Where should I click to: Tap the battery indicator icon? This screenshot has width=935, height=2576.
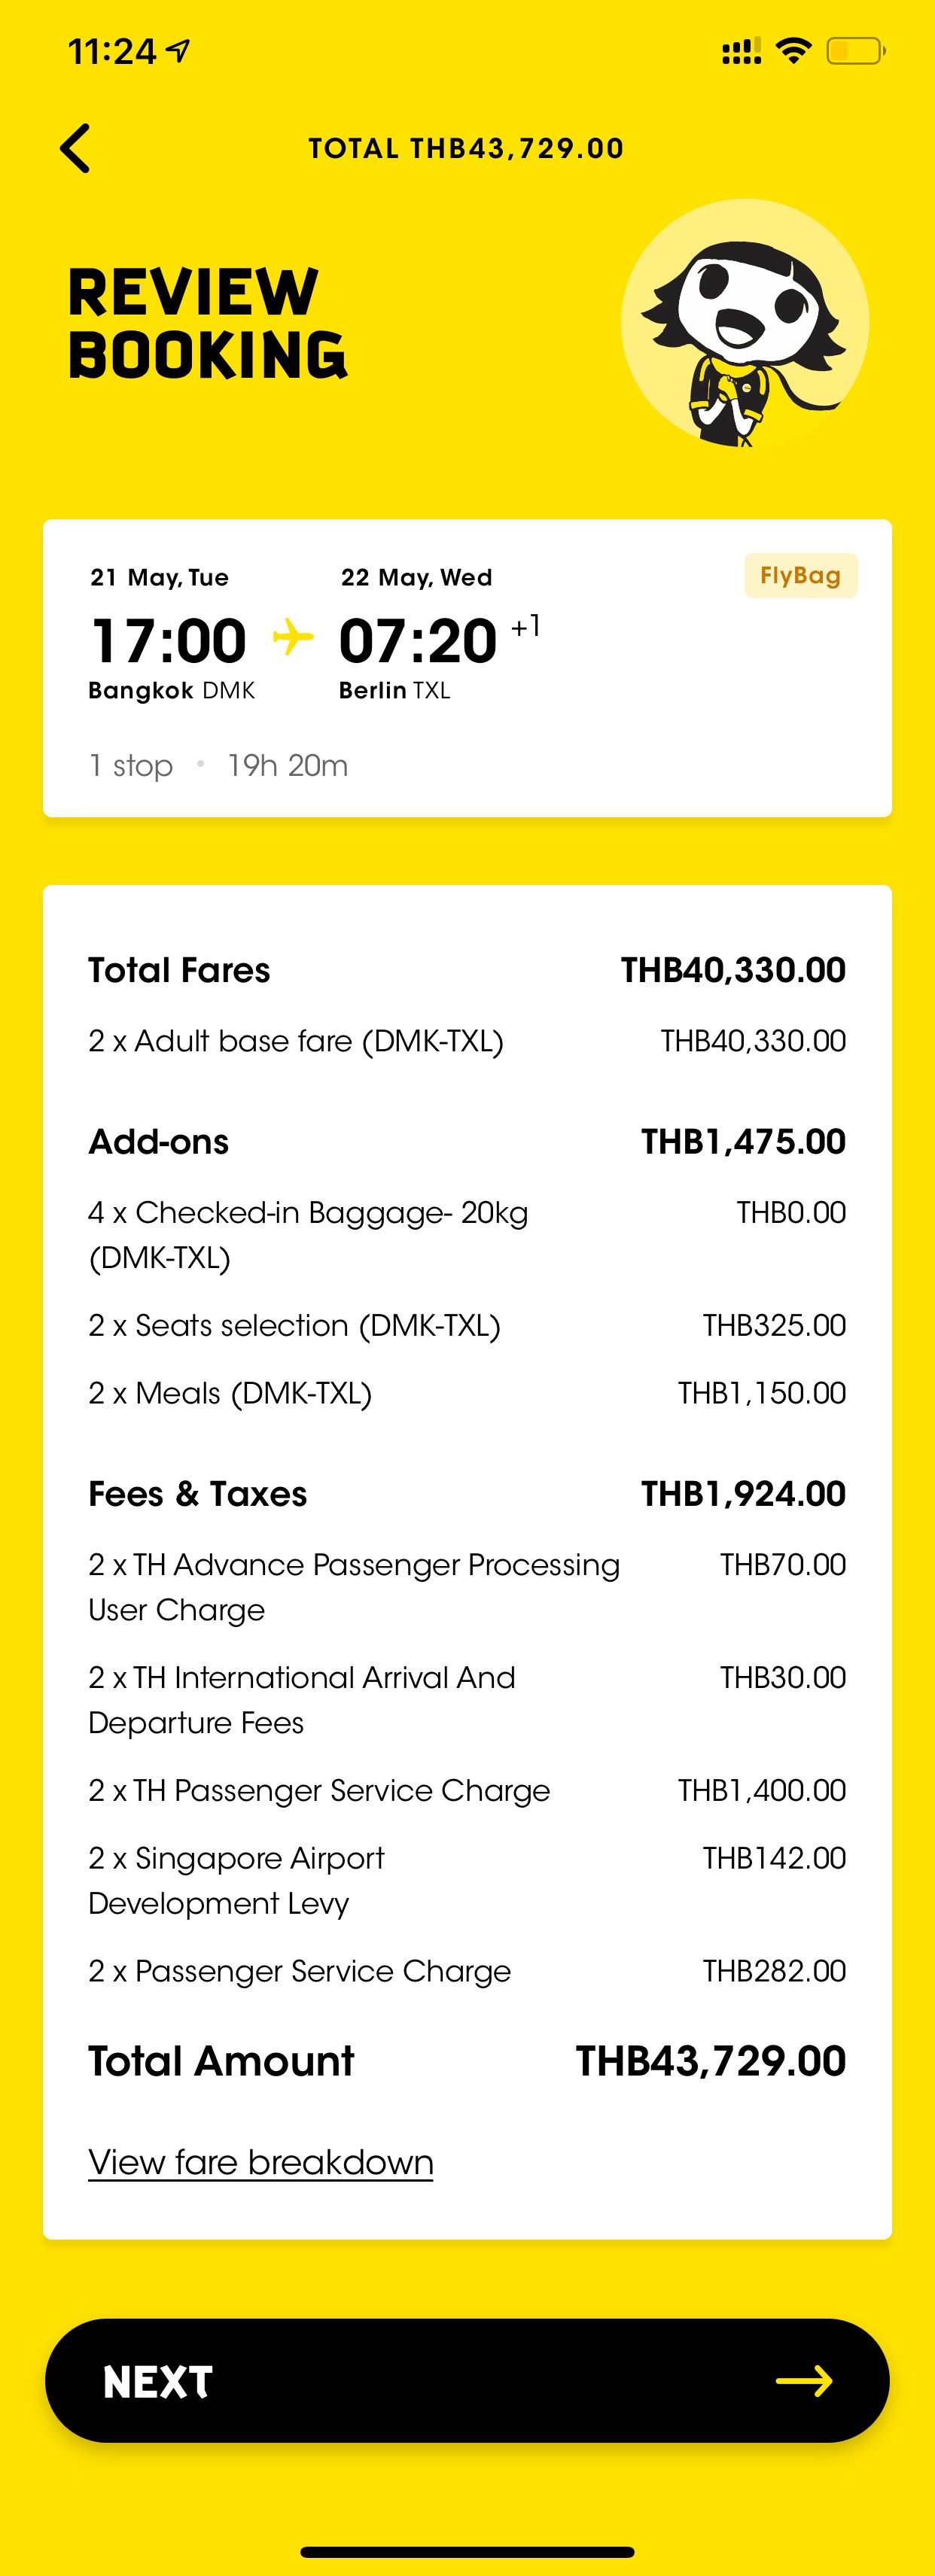[856, 50]
